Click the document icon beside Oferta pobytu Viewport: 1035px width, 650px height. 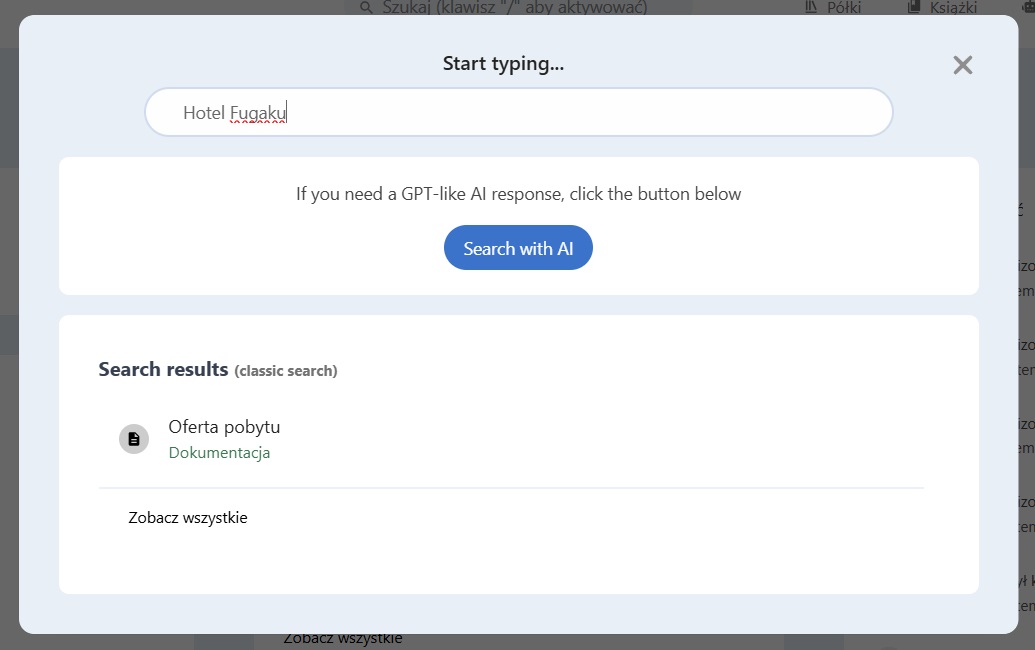134,439
